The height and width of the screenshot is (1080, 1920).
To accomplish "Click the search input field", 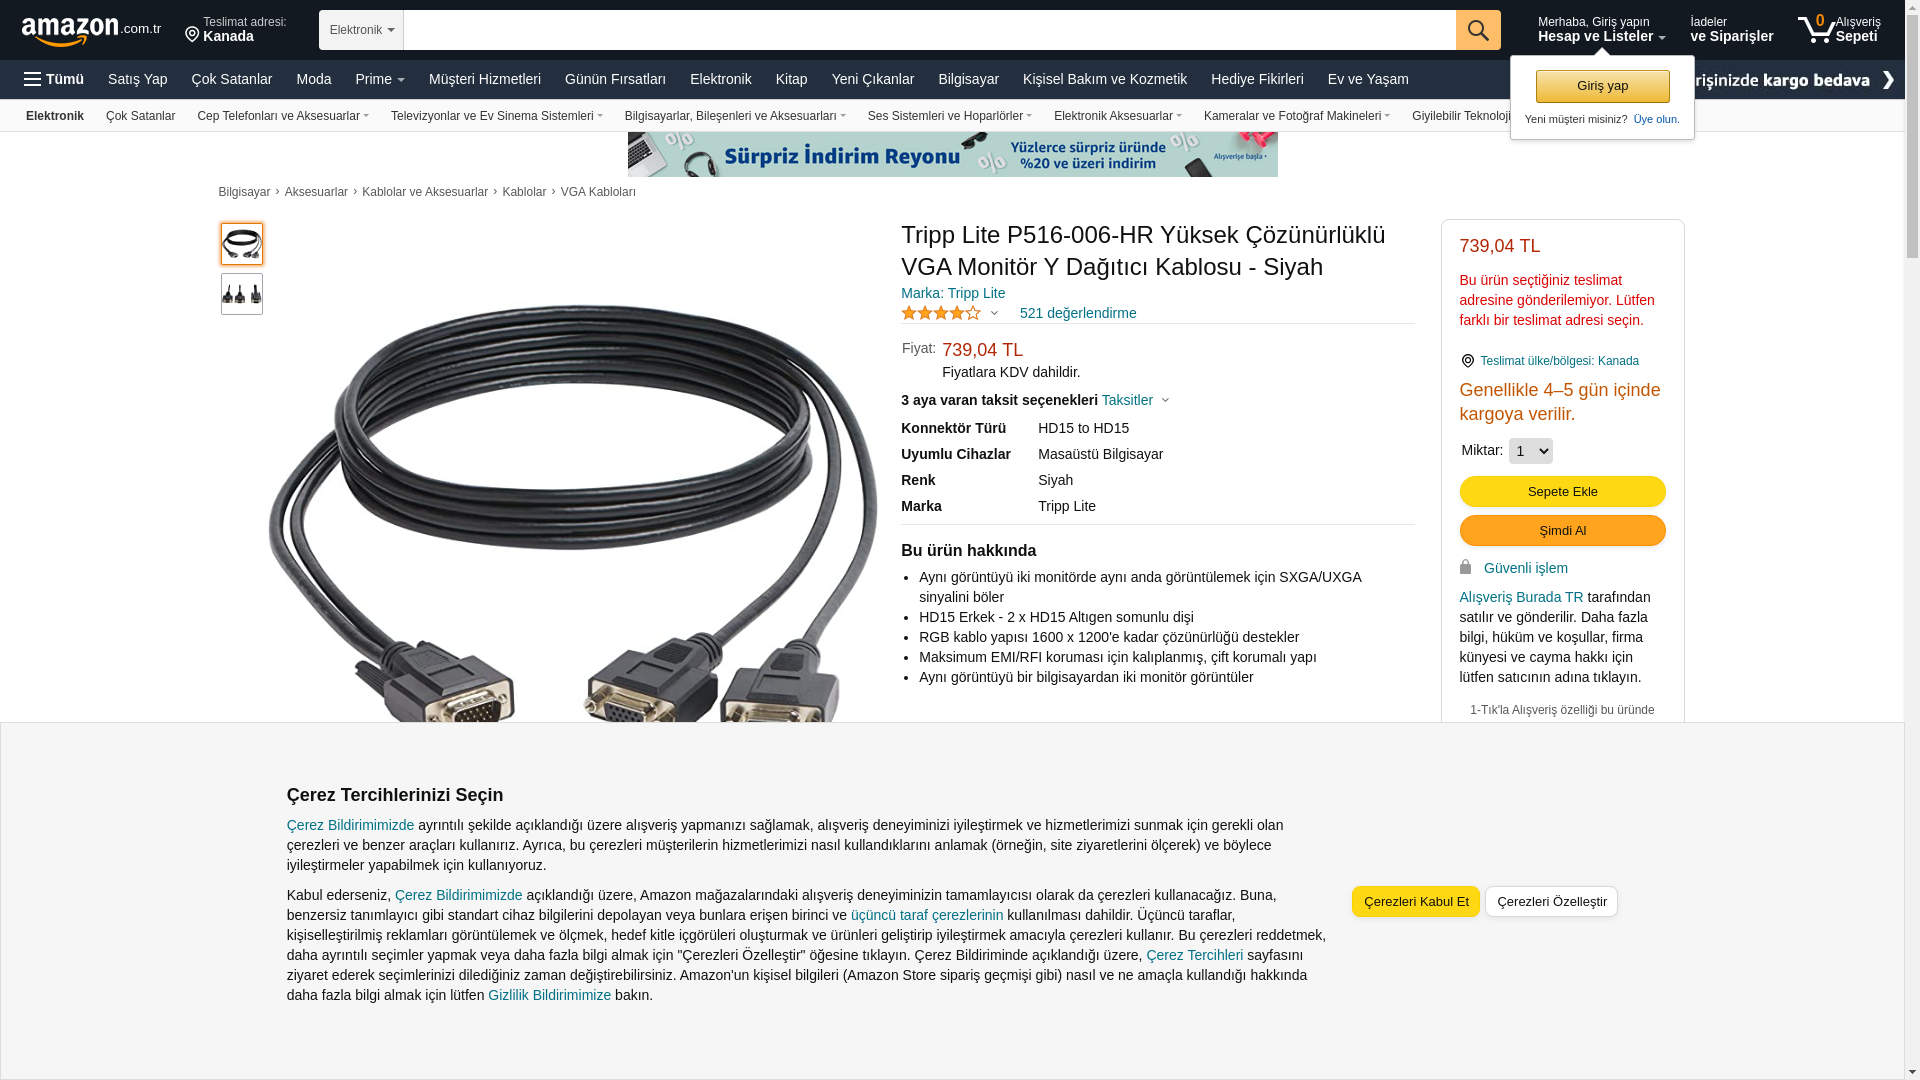I will pos(929,30).
